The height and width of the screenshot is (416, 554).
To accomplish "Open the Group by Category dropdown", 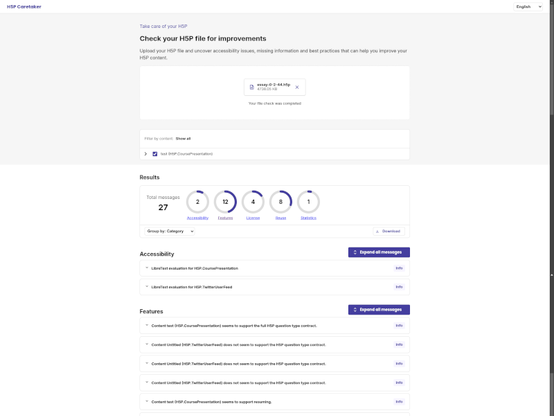I will (x=170, y=231).
